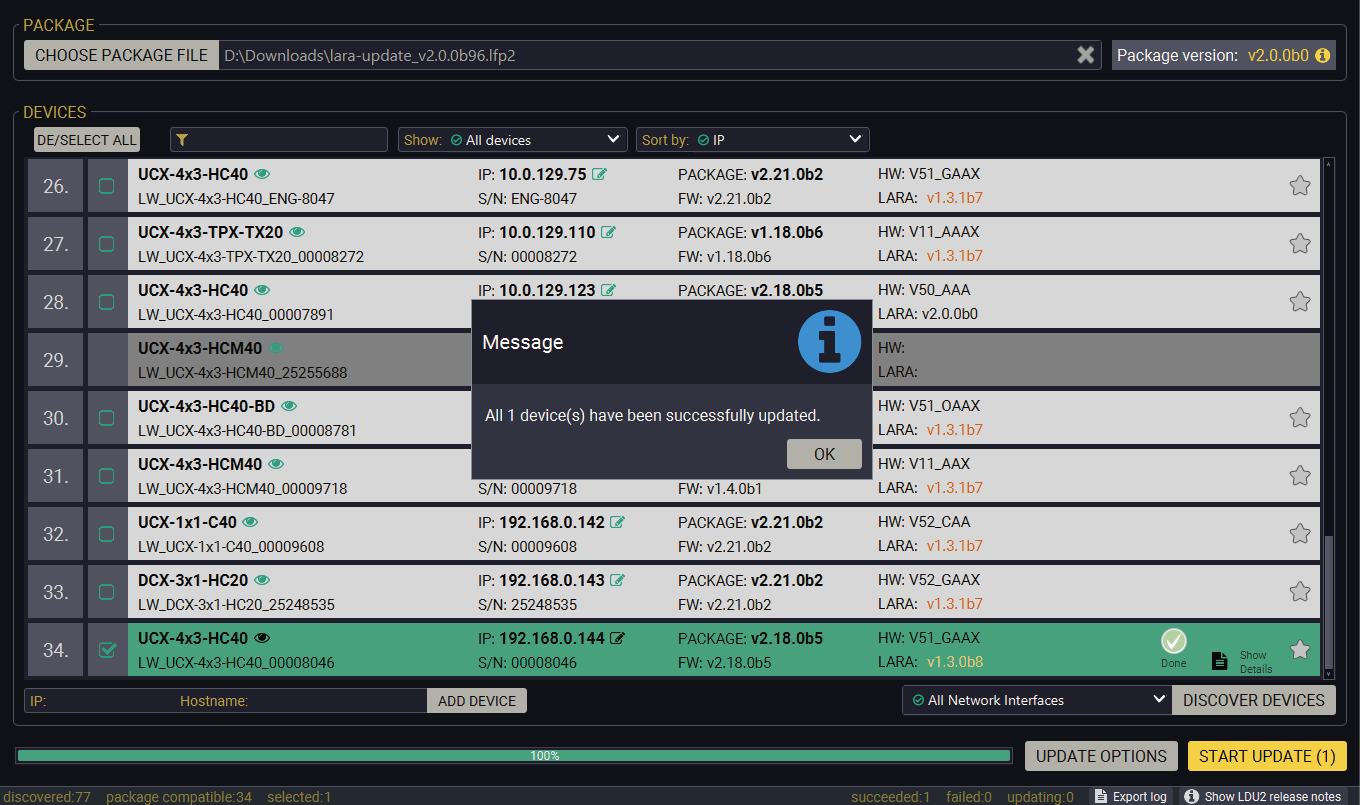The image size is (1360, 805).
Task: Open Show LDU2 release notes
Action: [1263, 797]
